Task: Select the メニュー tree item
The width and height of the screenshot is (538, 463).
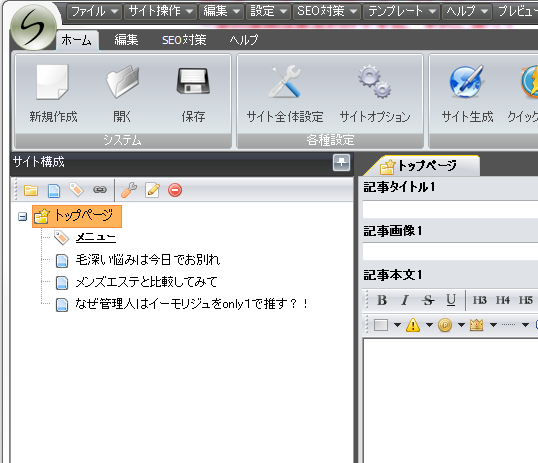Action: click(95, 237)
